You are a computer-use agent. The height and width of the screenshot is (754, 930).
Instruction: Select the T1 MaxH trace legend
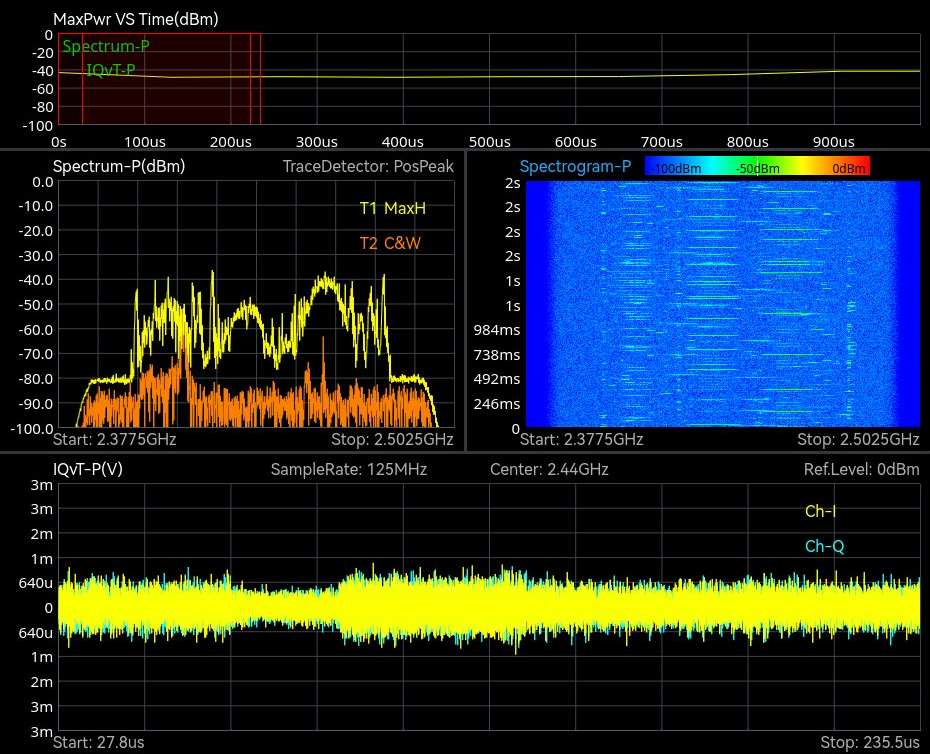pos(393,208)
